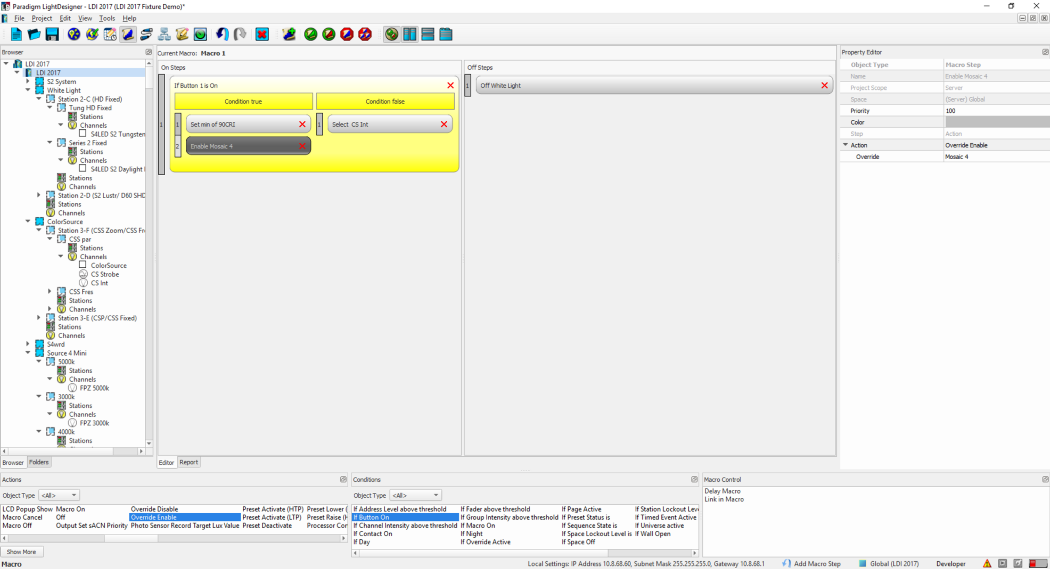This screenshot has width=1050, height=569.
Task: Open the Tools menu
Action: [106, 18]
